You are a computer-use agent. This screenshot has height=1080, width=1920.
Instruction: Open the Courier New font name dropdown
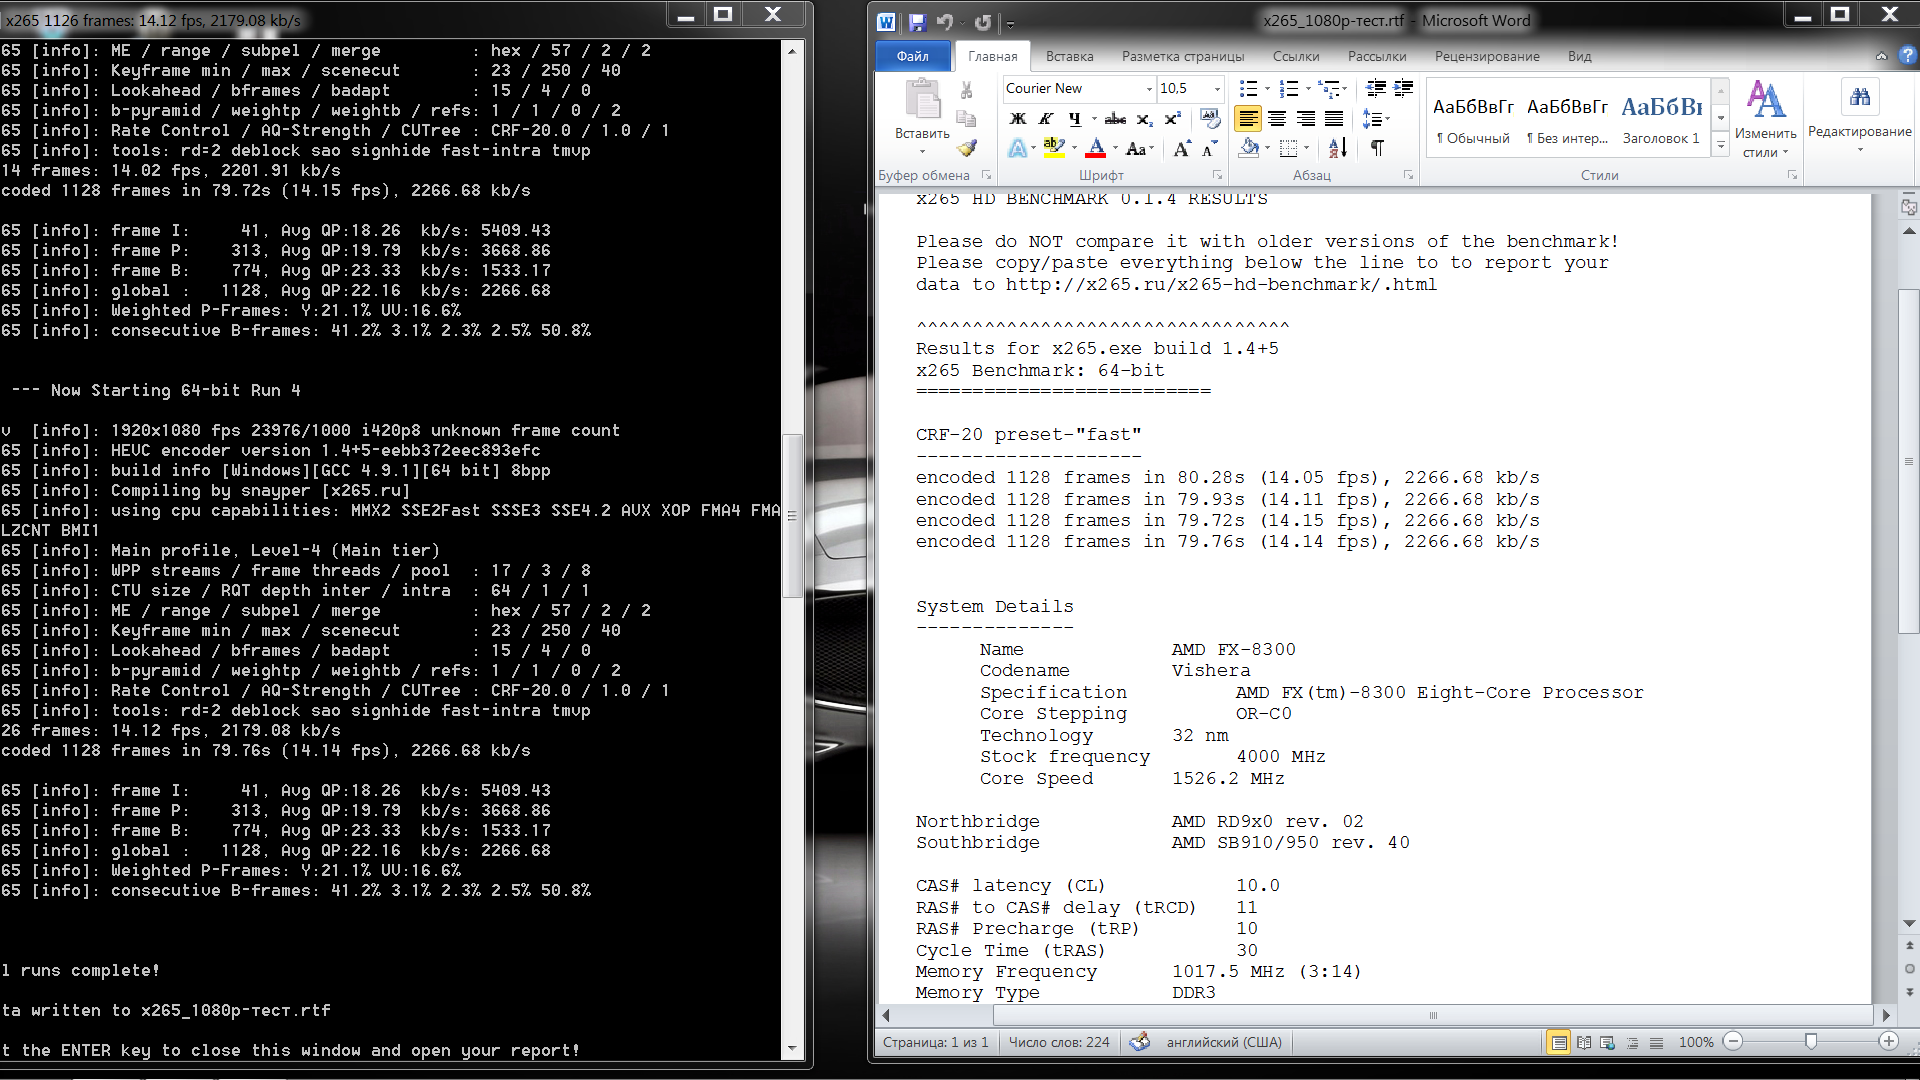click(1148, 89)
